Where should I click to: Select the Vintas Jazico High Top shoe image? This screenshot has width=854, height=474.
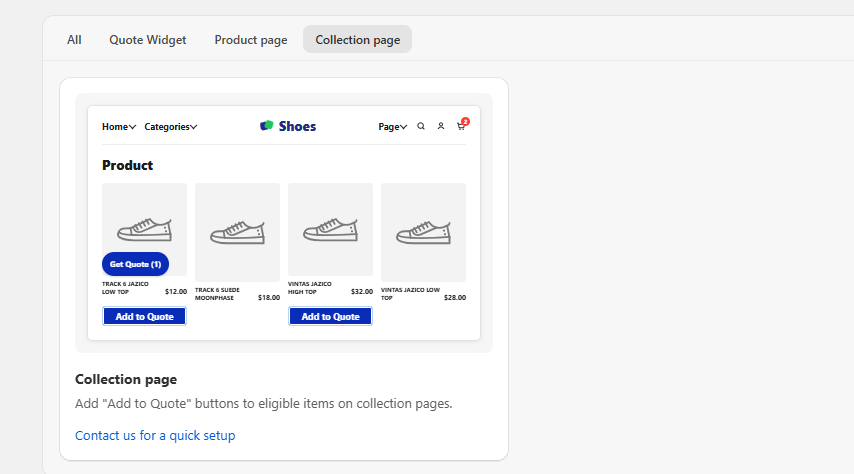[x=331, y=230]
